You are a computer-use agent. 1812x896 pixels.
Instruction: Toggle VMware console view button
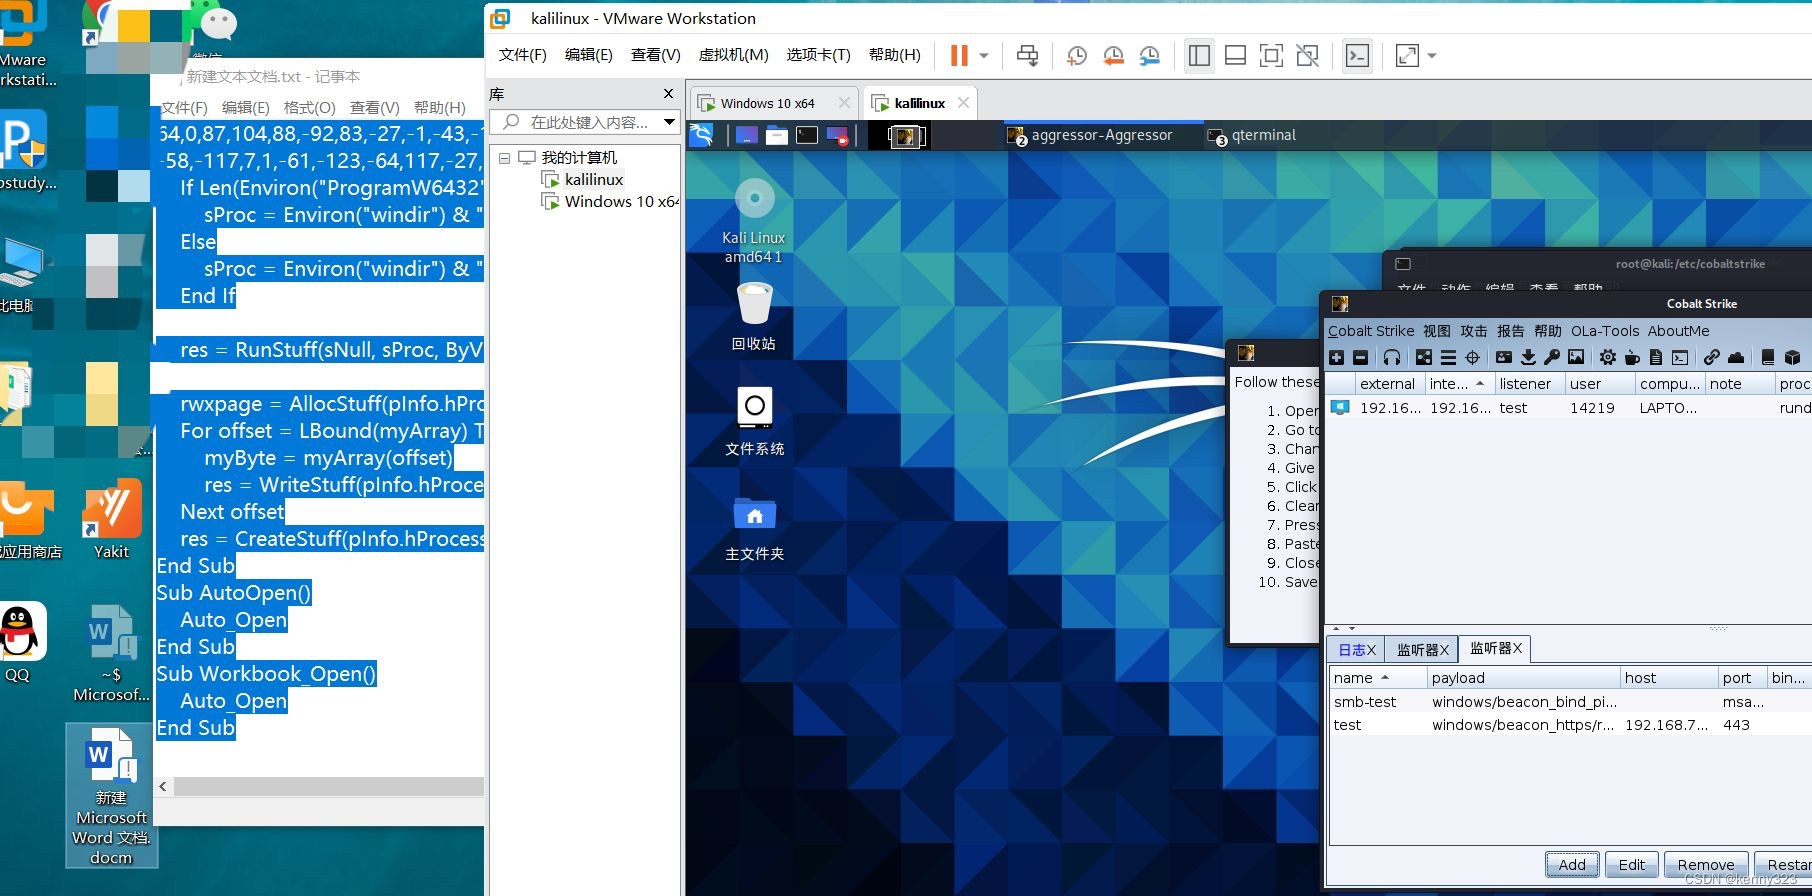coord(1357,56)
